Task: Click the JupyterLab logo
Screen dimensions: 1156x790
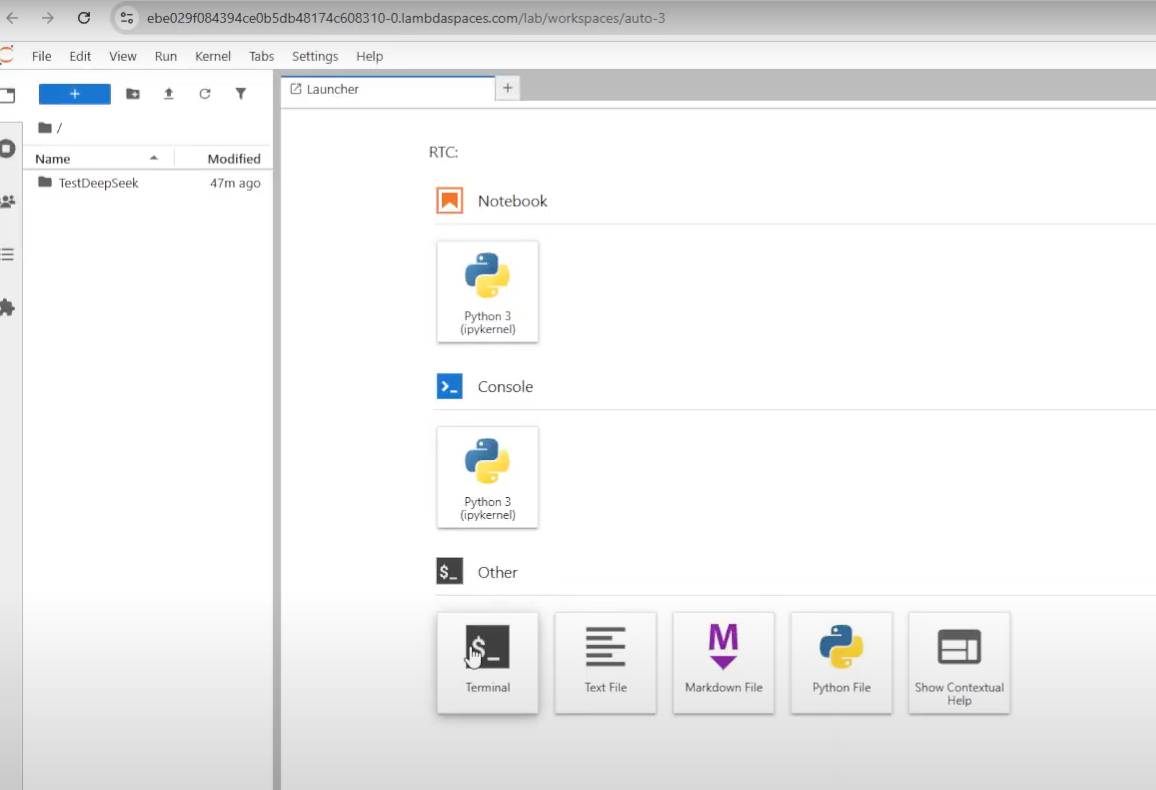Action: point(7,56)
